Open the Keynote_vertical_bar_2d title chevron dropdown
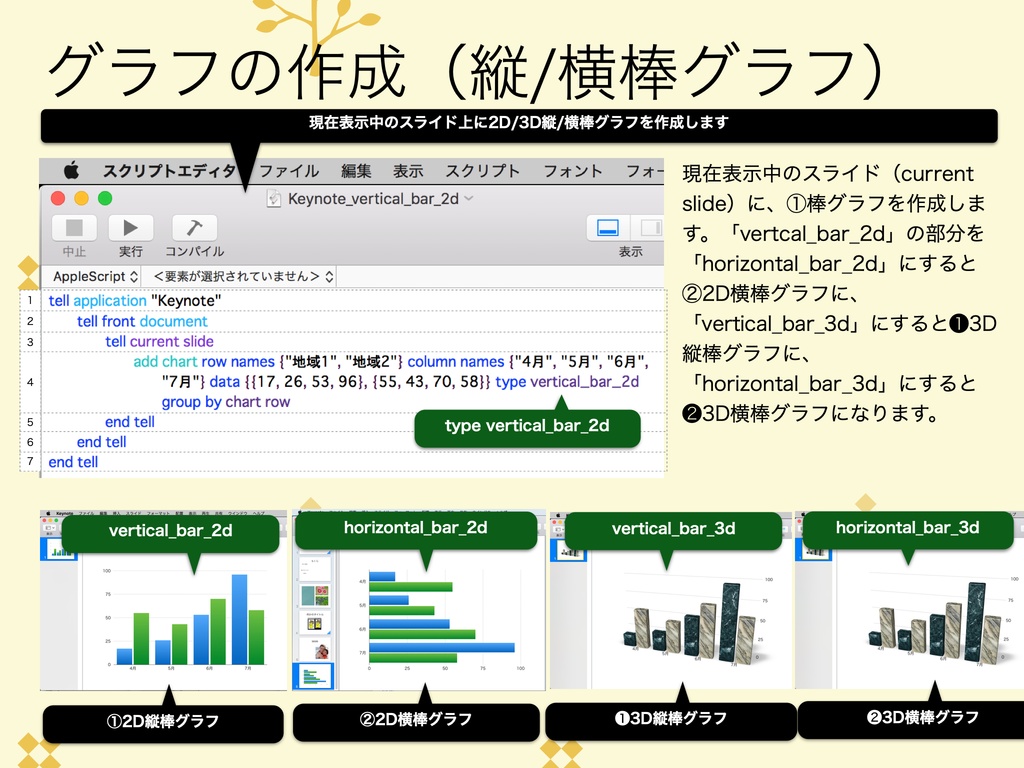This screenshot has height=768, width=1024. coord(467,199)
